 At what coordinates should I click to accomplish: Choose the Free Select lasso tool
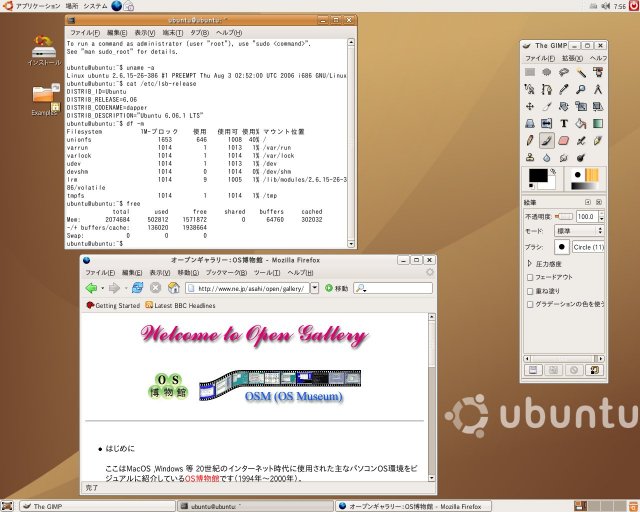(x=564, y=72)
